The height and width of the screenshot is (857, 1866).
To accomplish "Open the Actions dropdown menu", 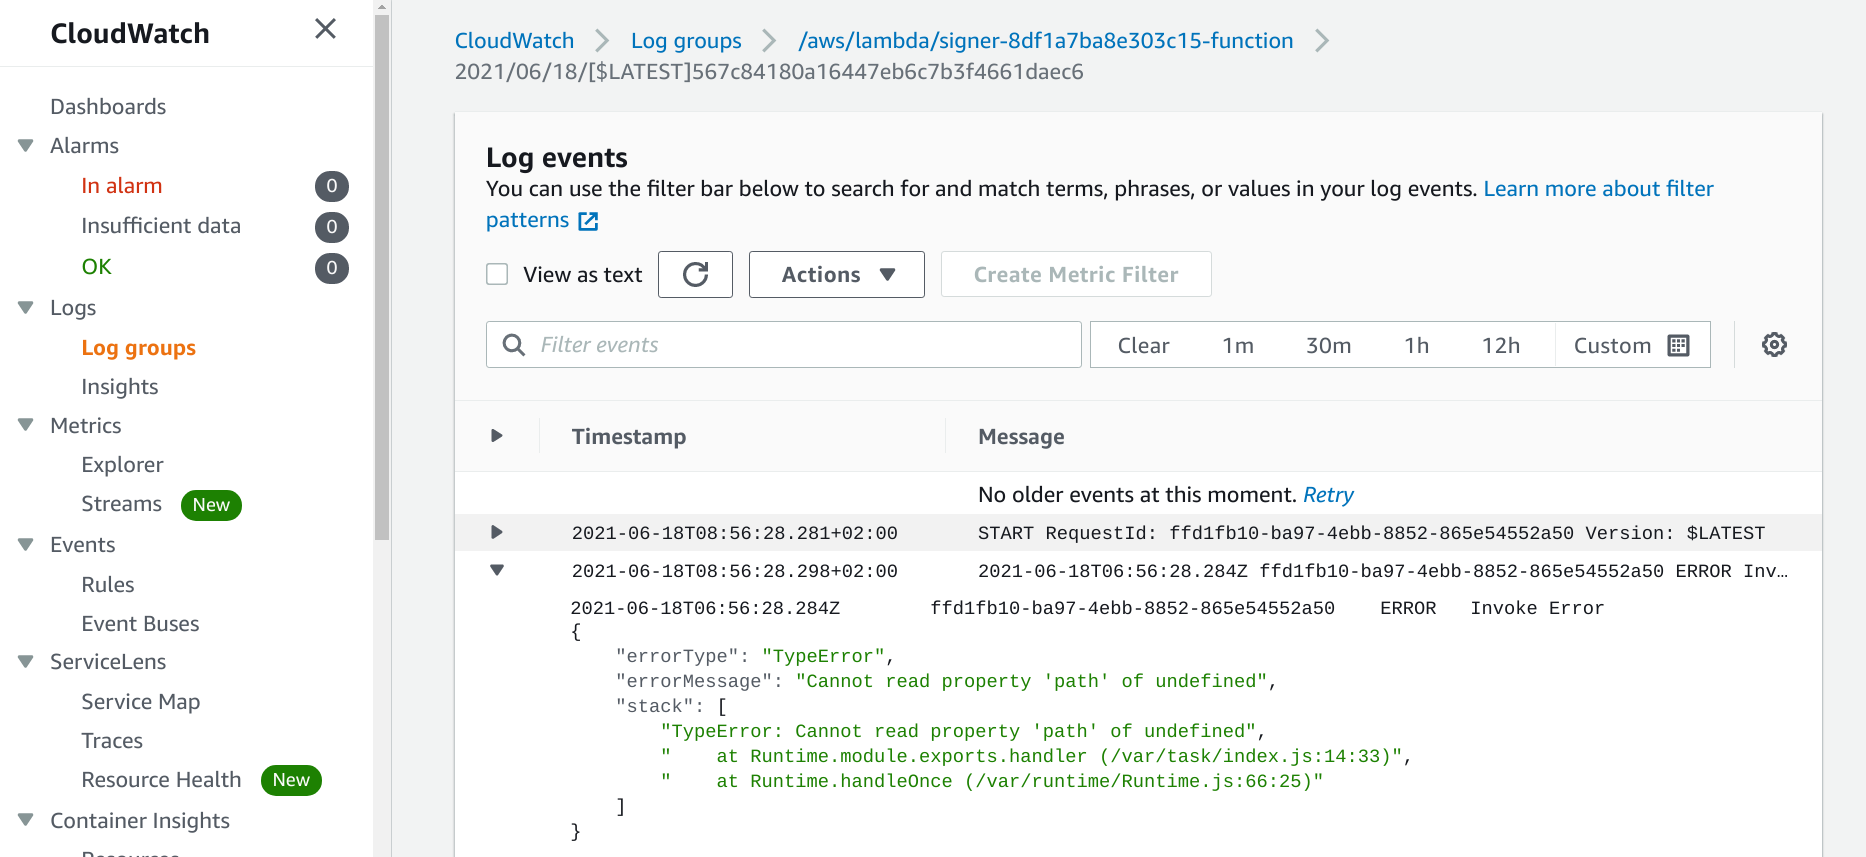I will point(836,274).
